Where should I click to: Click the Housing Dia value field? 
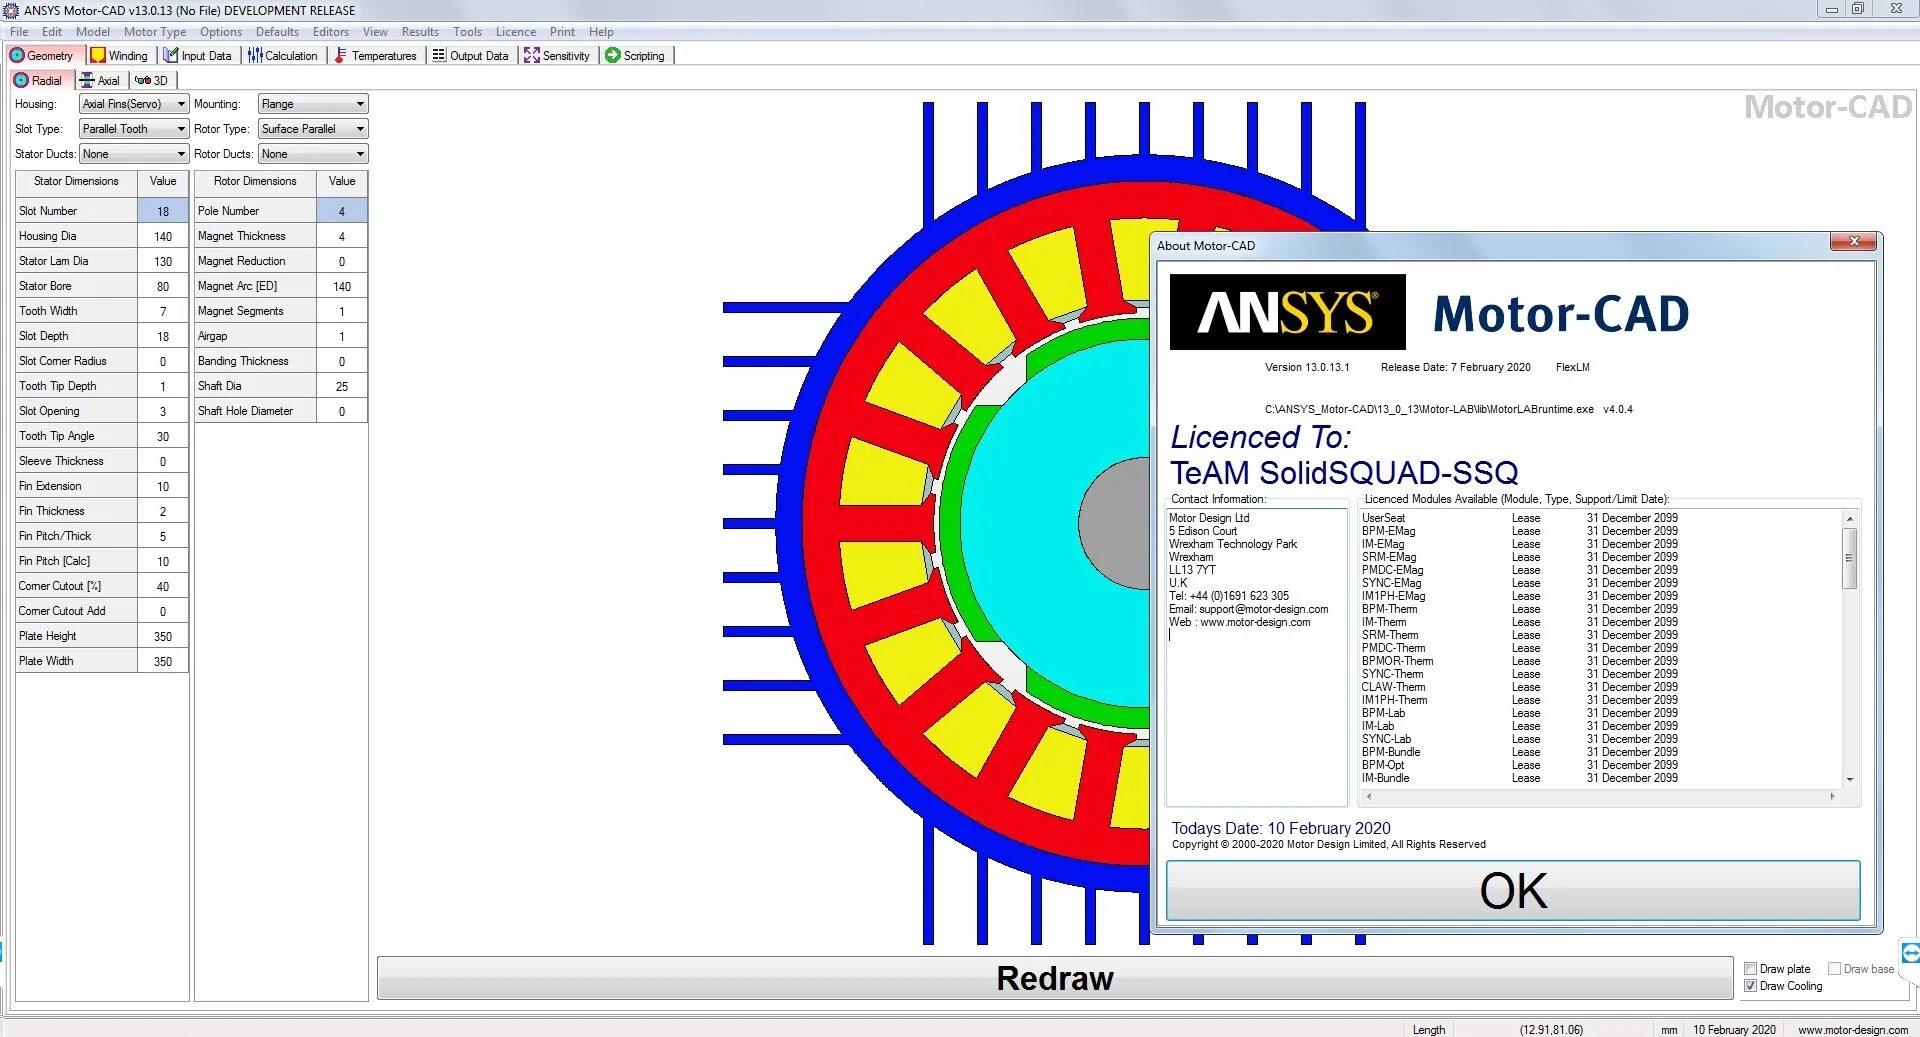(x=163, y=236)
